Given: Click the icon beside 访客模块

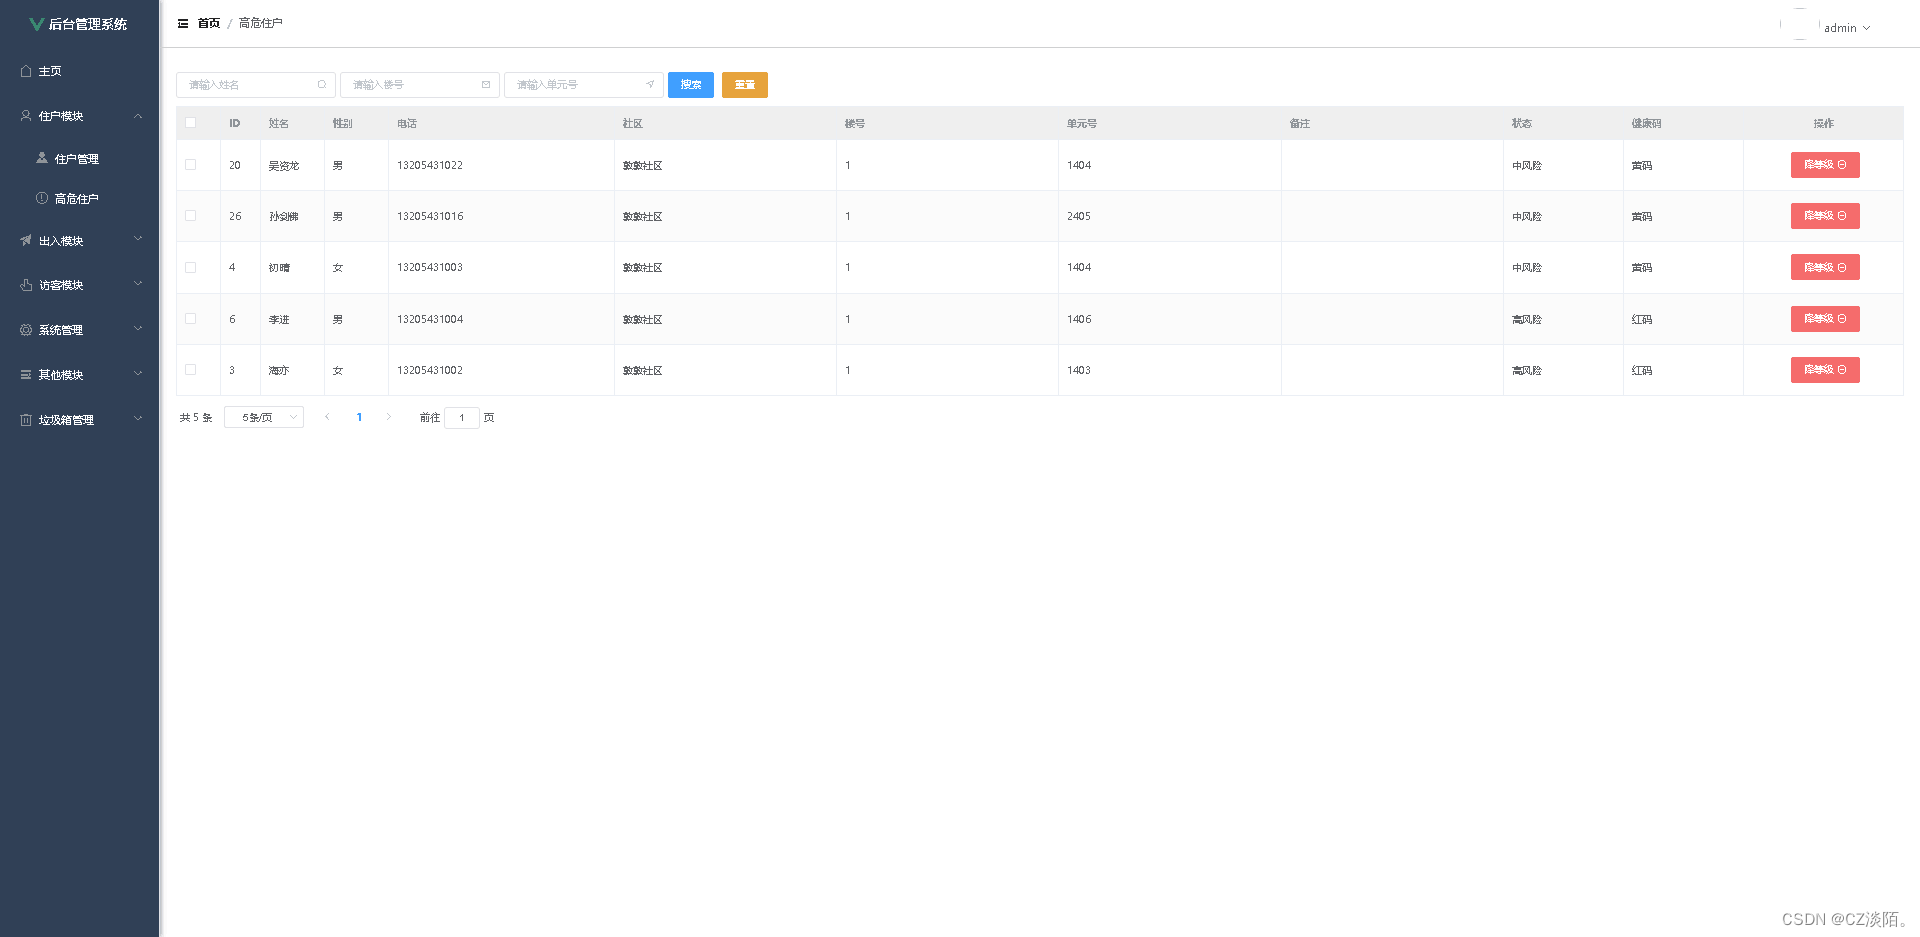Looking at the screenshot, I should [x=26, y=285].
